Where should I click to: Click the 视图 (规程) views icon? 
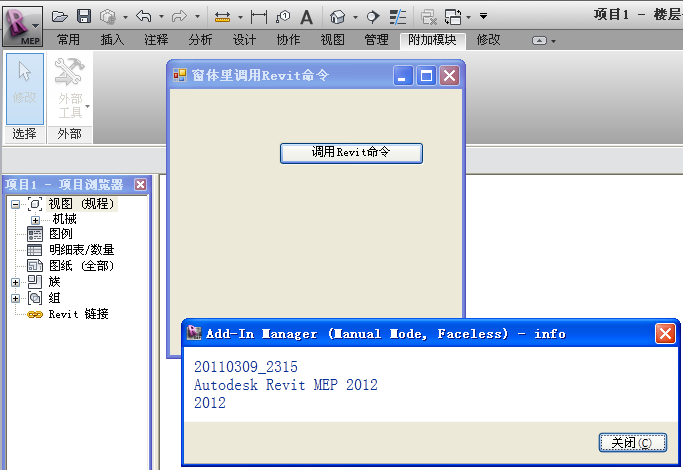click(35, 204)
